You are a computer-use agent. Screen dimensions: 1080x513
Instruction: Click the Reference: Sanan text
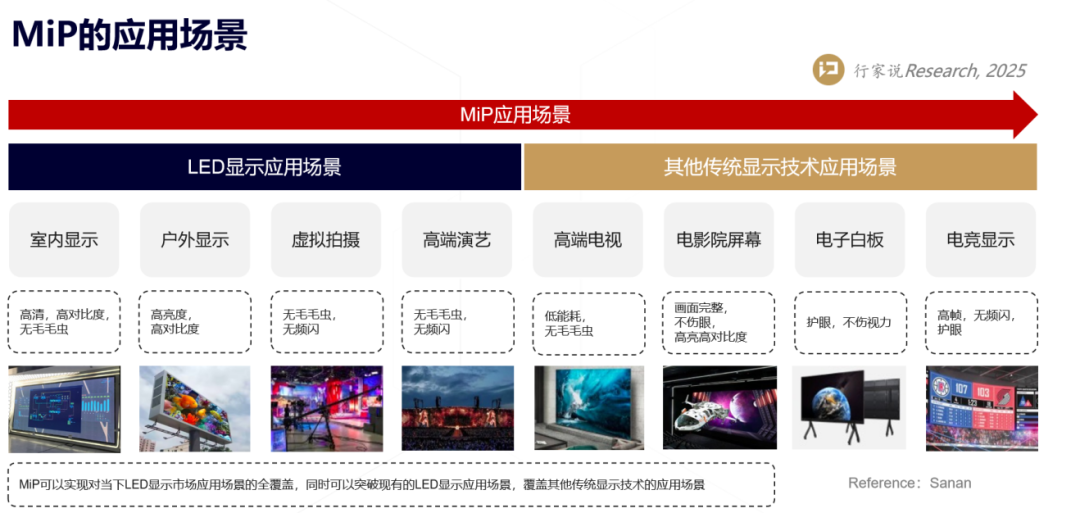tap(909, 483)
